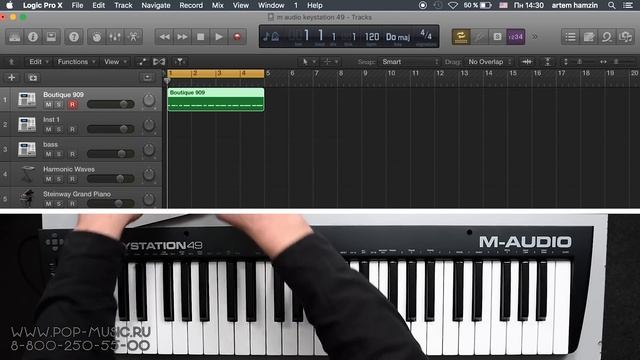Solo the Boutique 909 track

(59, 104)
